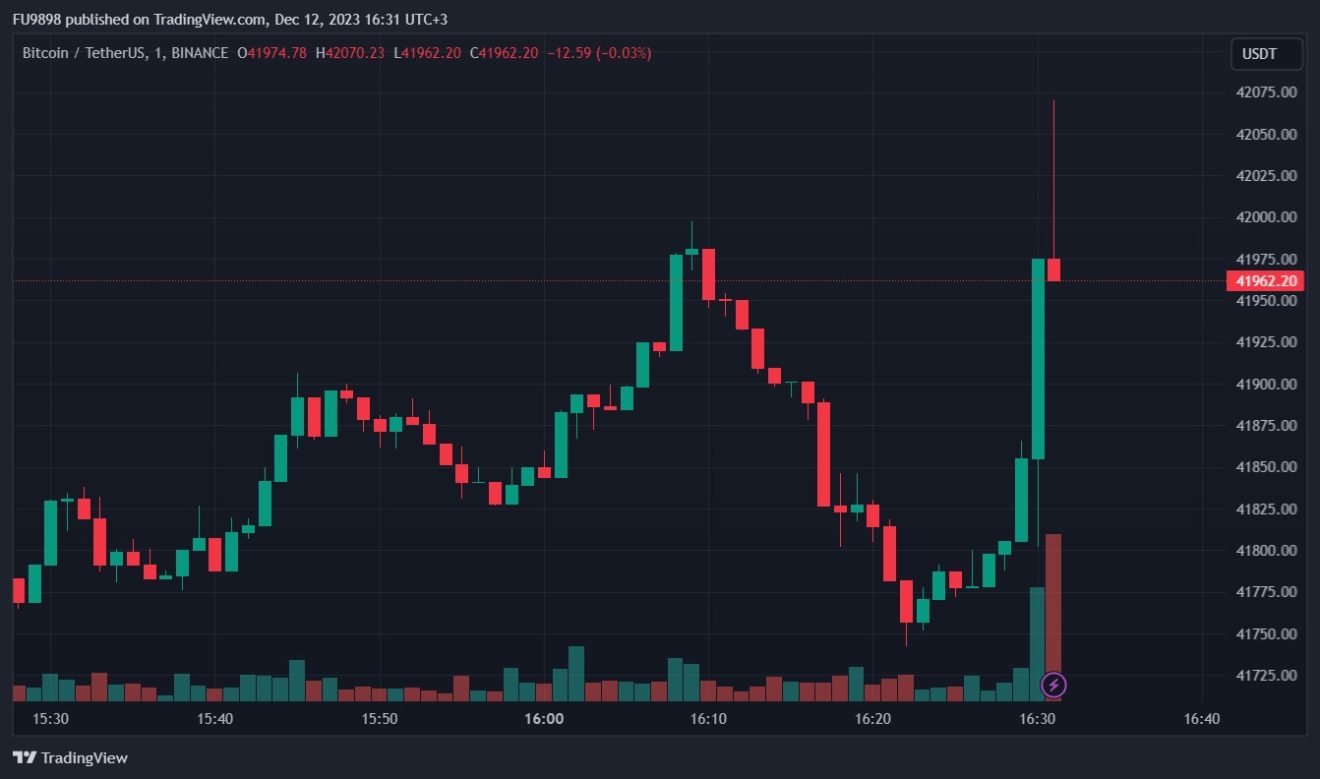Click the 42000.00 price scale label
The width and height of the screenshot is (1320, 779).
coord(1266,217)
